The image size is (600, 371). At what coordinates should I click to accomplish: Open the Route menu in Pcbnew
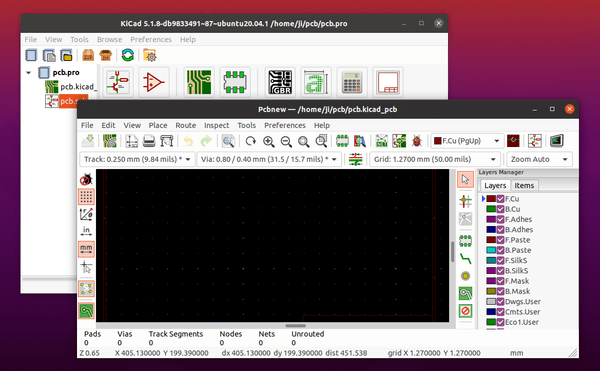tap(186, 125)
